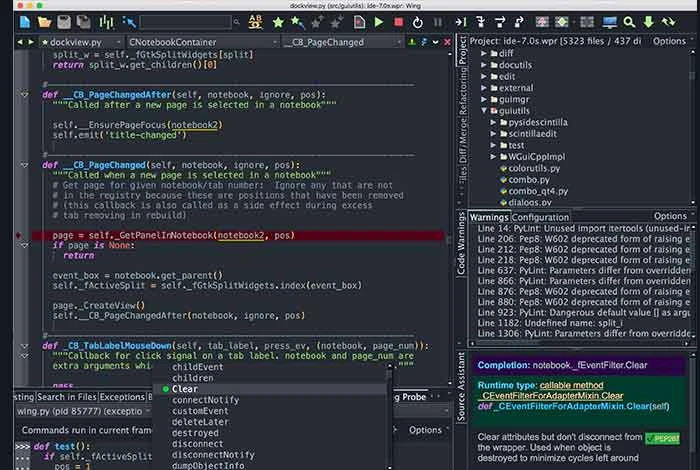Save all files icon
The image size is (700, 470).
(x=83, y=21)
